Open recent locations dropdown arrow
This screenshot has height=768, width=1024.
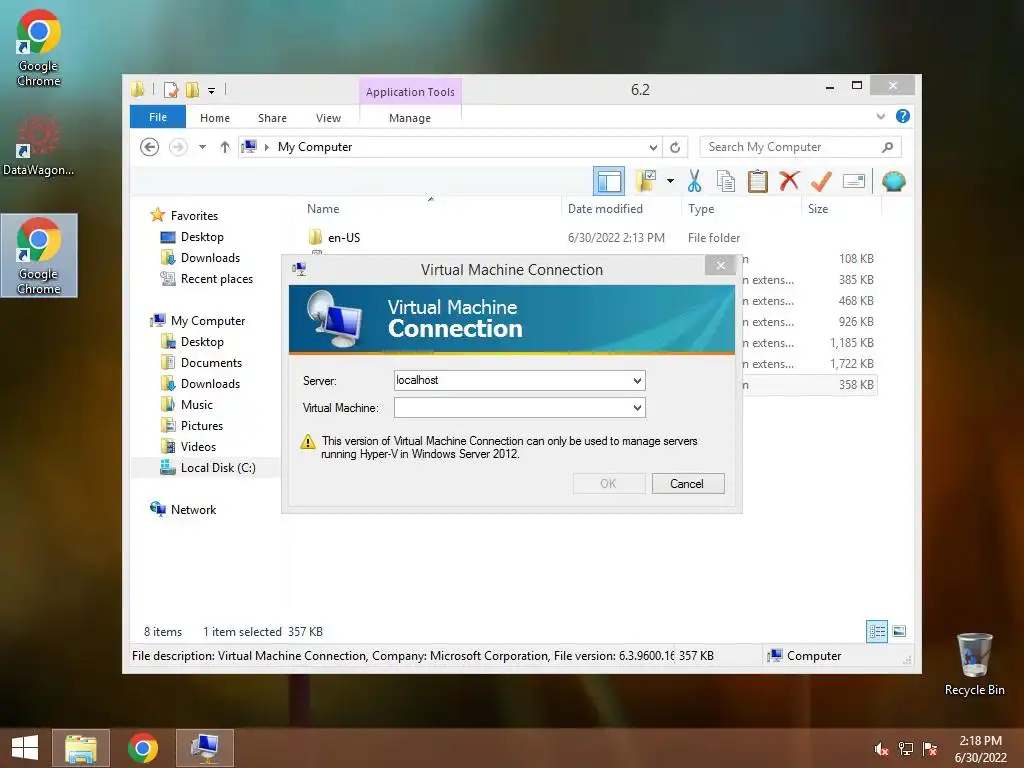(x=202, y=147)
